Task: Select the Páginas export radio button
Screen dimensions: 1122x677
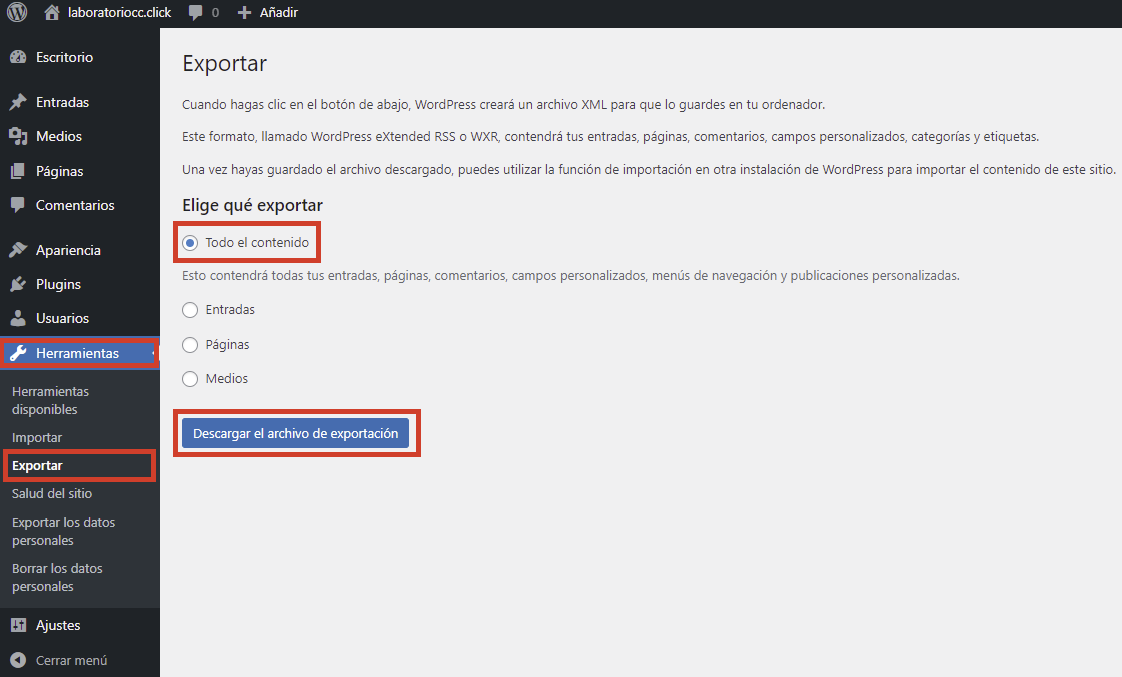Action: coord(190,345)
